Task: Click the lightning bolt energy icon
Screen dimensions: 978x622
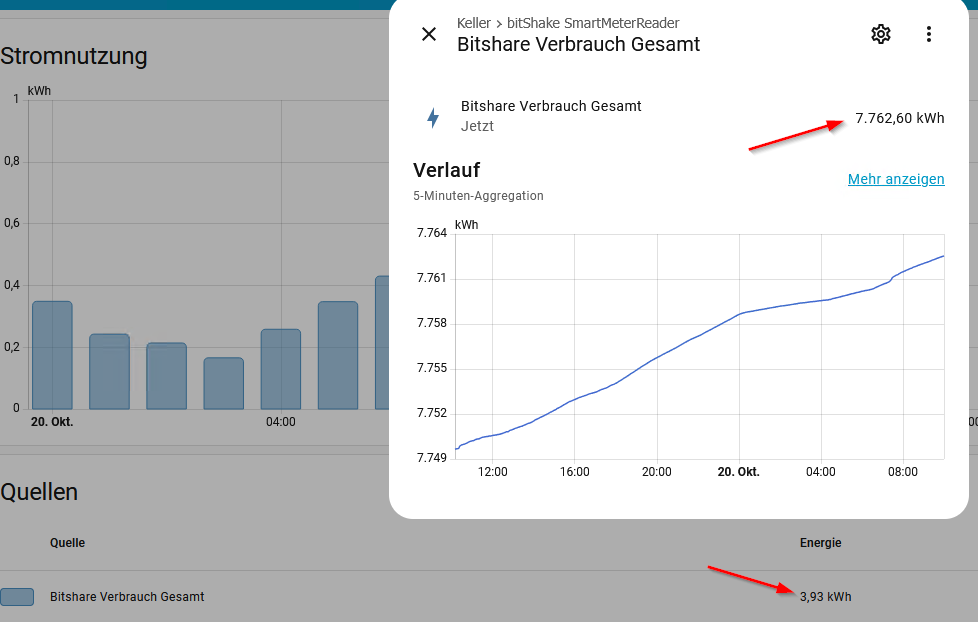Action: pyautogui.click(x=433, y=118)
